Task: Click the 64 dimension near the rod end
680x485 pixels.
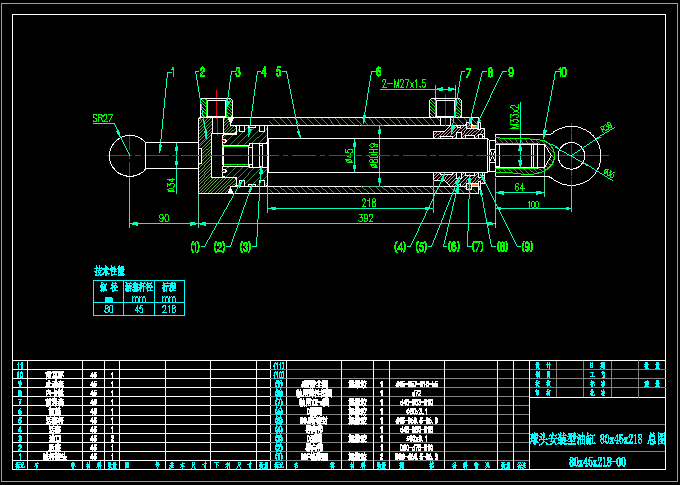Action: (520, 188)
